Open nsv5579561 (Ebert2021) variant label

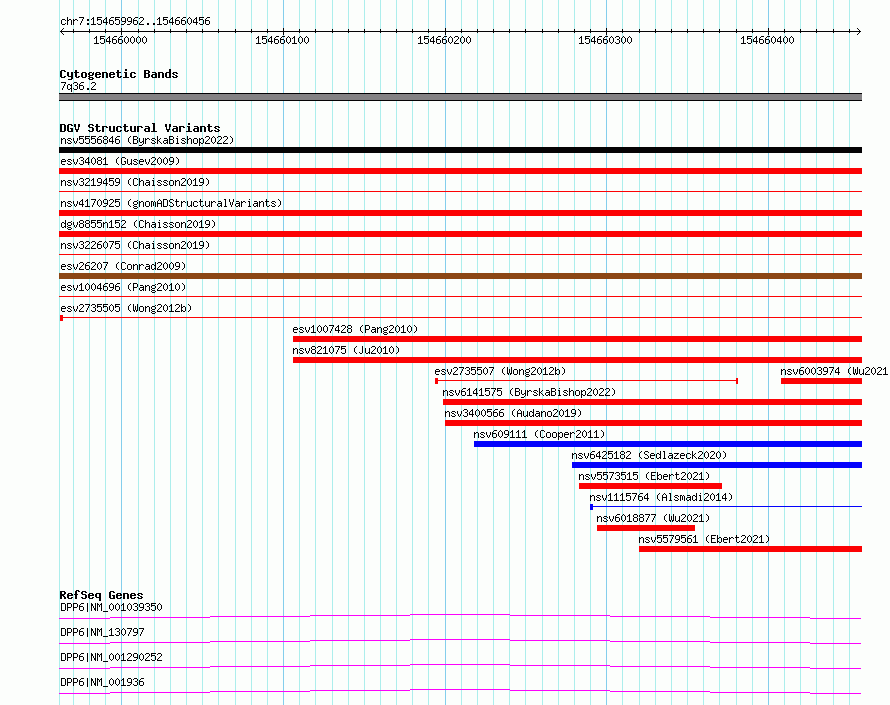[704, 539]
